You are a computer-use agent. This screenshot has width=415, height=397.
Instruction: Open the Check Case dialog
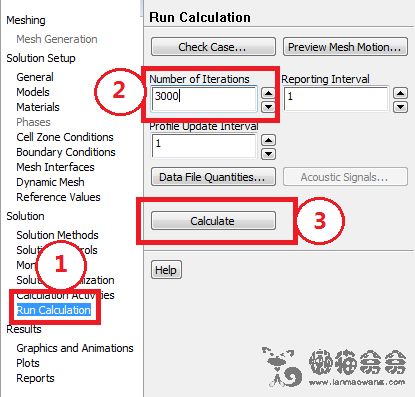(x=213, y=47)
